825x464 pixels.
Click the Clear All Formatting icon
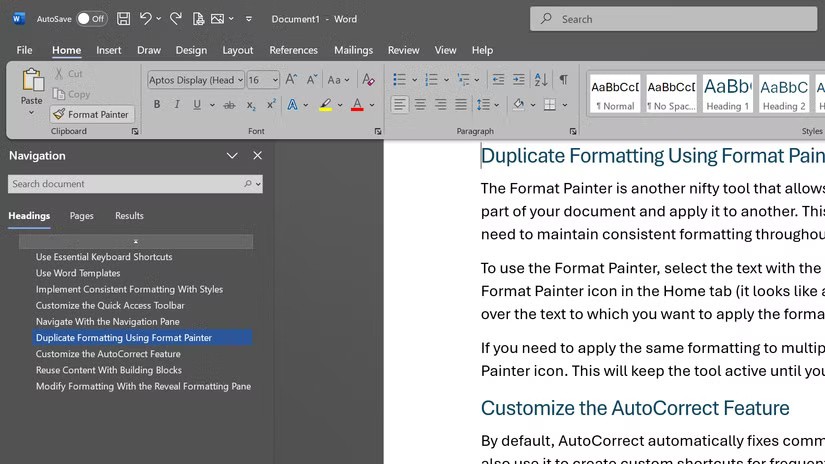(x=369, y=80)
